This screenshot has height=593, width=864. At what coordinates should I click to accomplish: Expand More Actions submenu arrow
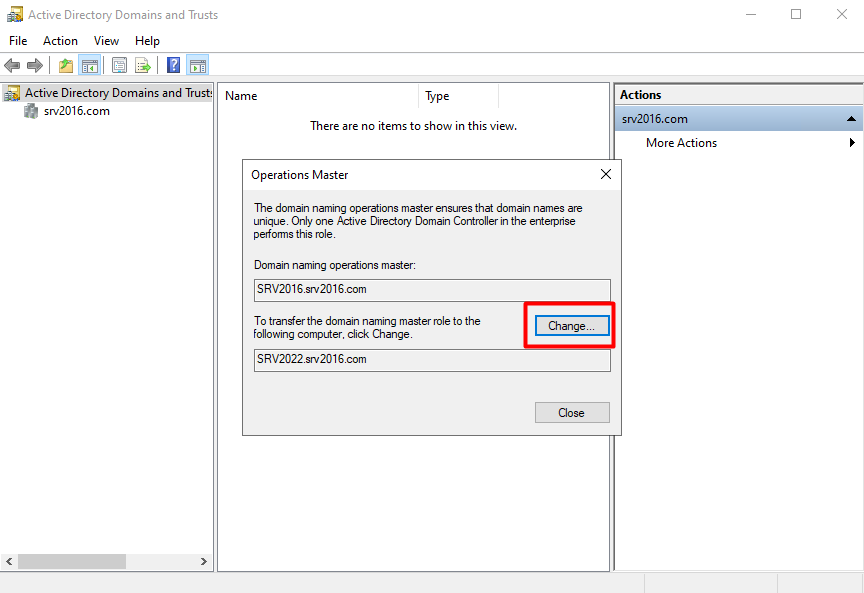[852, 143]
